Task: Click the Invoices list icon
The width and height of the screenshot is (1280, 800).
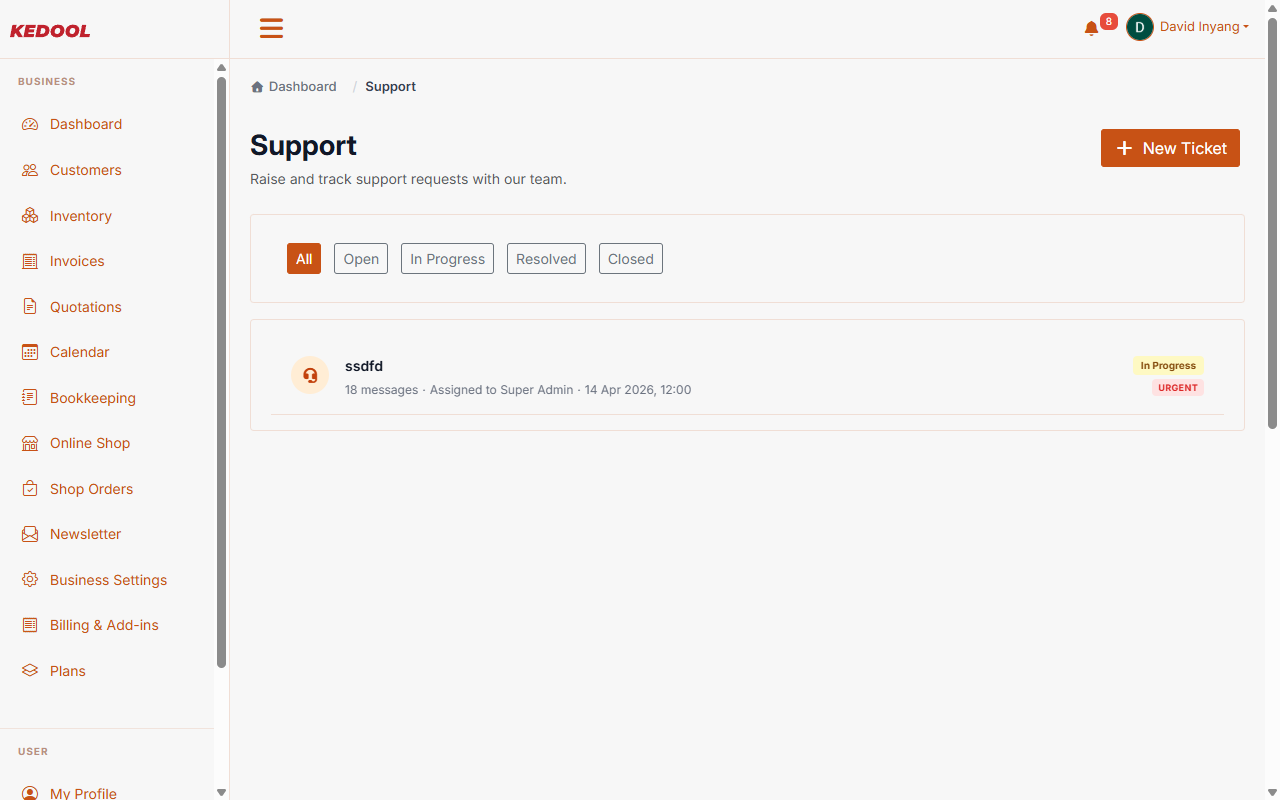Action: [30, 261]
